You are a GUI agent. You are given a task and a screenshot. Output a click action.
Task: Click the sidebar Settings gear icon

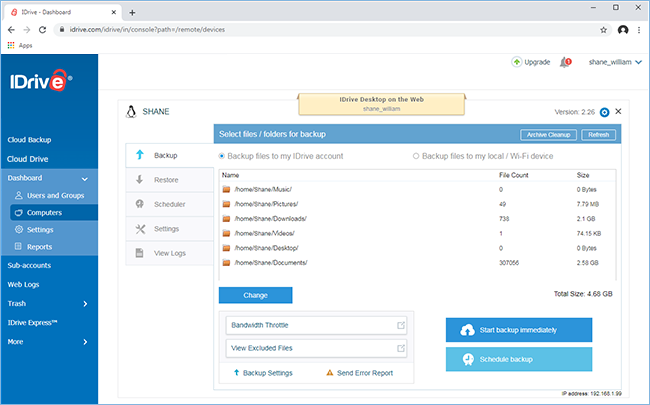(19, 229)
